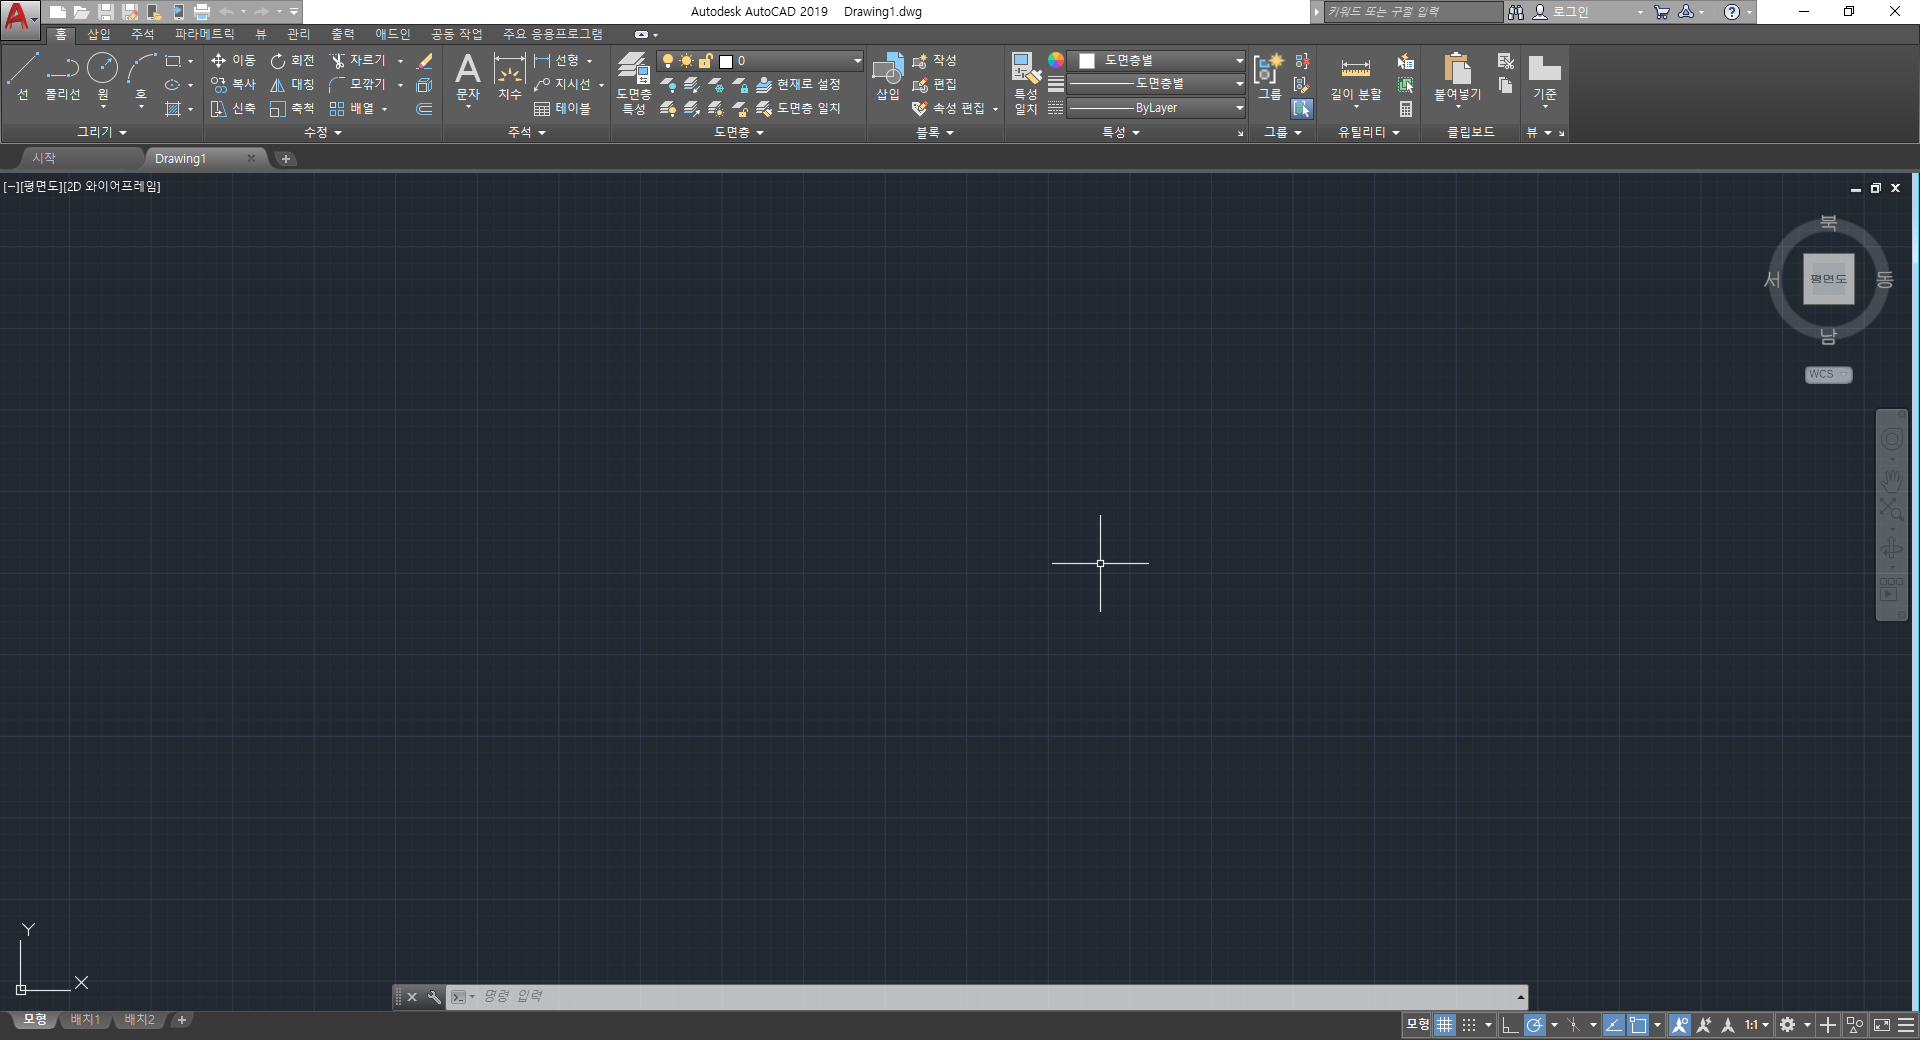Toggle ortho mode in status bar
This screenshot has height=1040, width=1920.
1510,1025
